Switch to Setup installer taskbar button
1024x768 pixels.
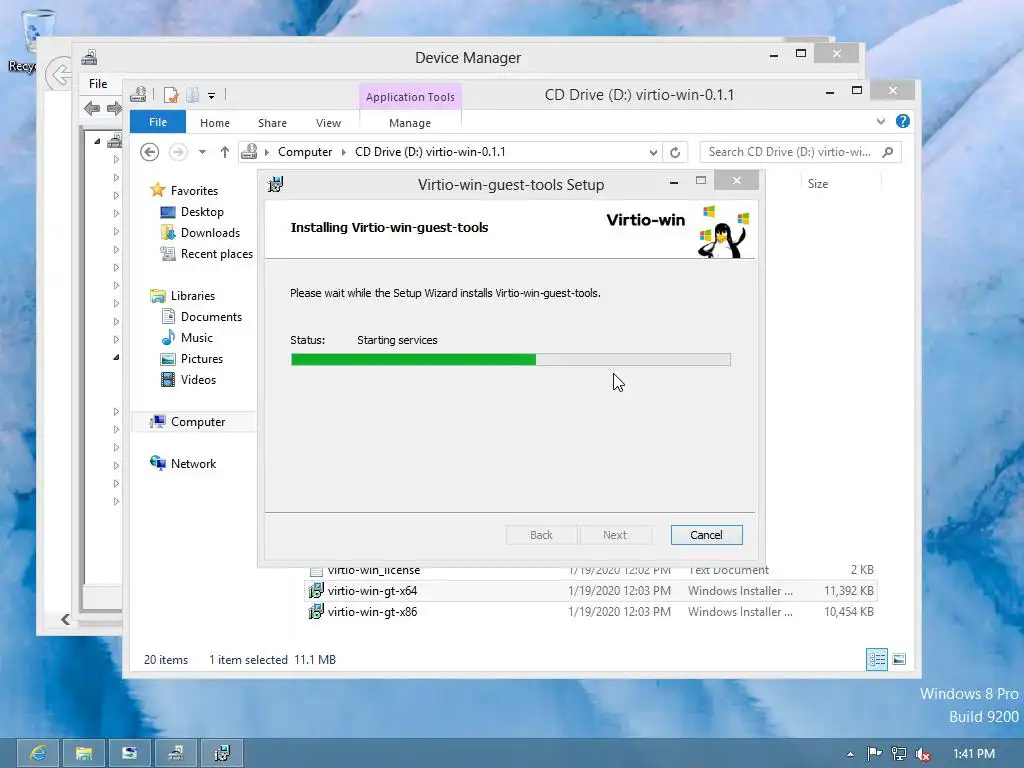222,754
